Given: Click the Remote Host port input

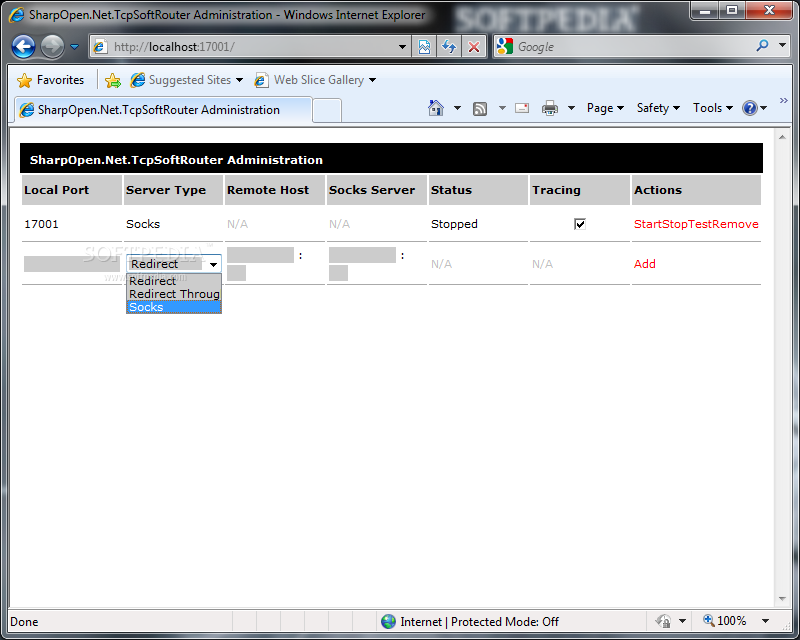Looking at the screenshot, I should click(236, 273).
